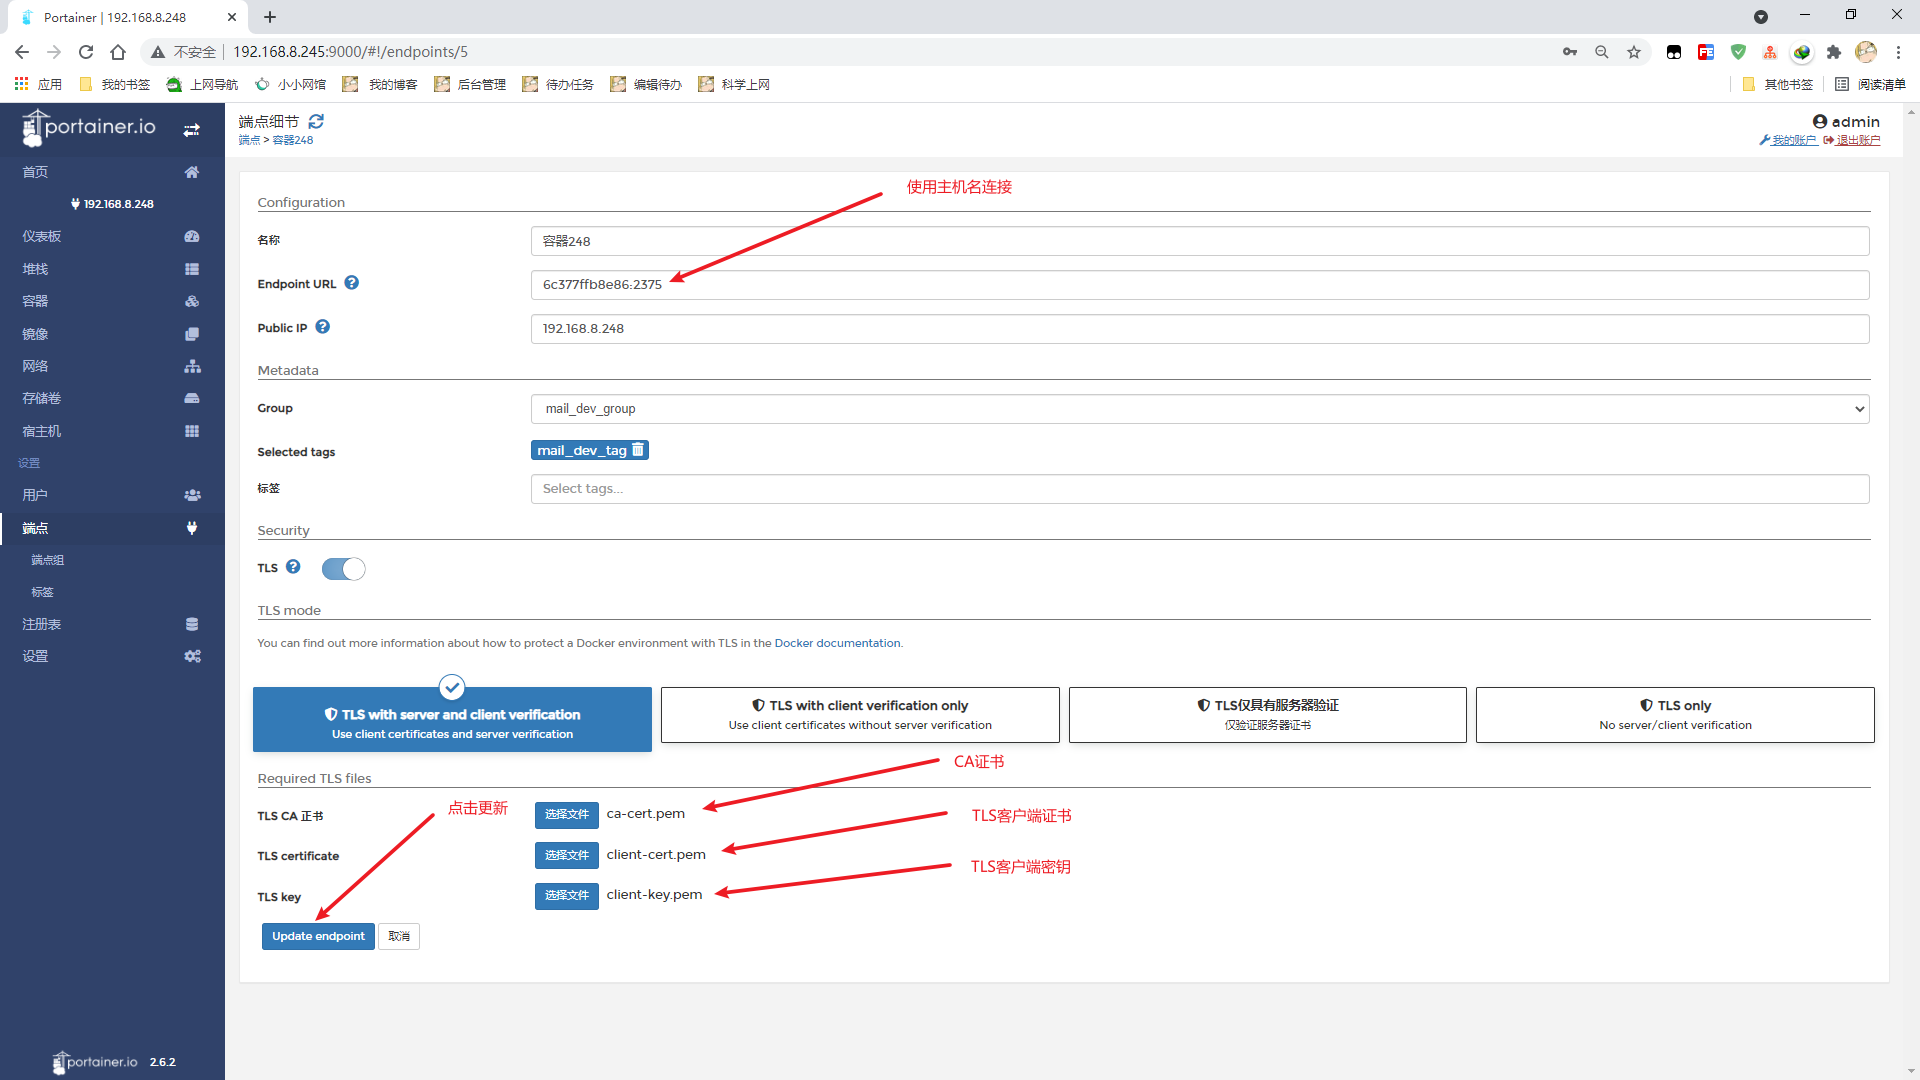The height and width of the screenshot is (1080, 1920).
Task: Click the refresh icon beside 端点细节 title
Action: point(316,121)
